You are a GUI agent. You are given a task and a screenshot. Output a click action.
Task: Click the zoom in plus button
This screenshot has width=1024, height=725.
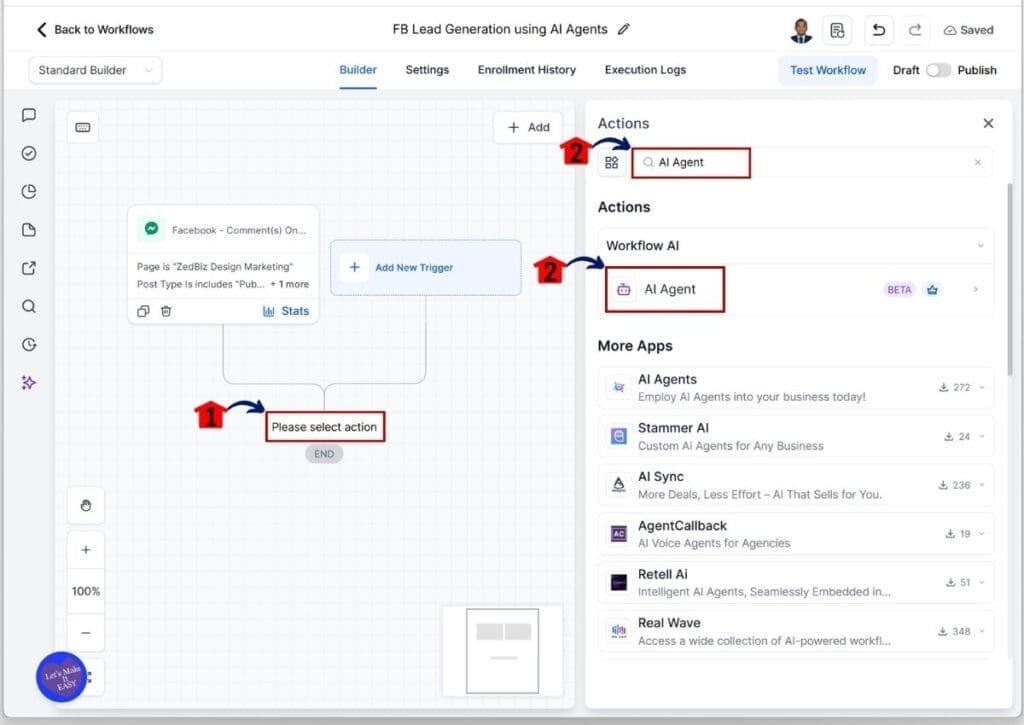[x=86, y=550]
